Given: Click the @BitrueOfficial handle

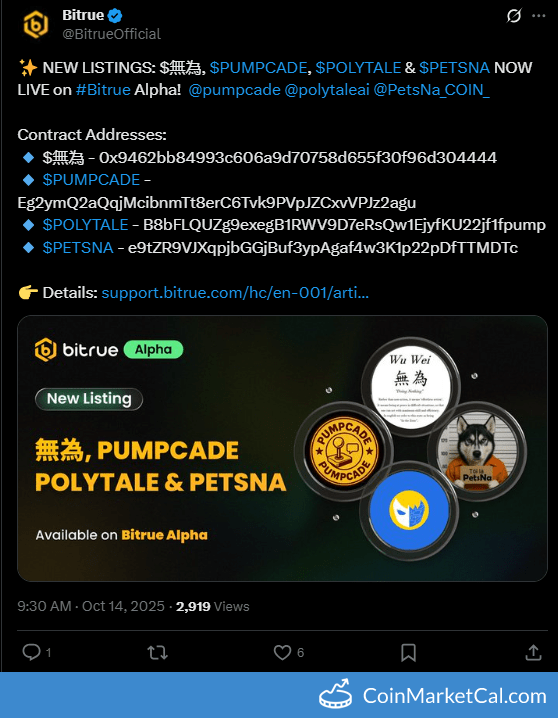Looking at the screenshot, I should pyautogui.click(x=111, y=34).
